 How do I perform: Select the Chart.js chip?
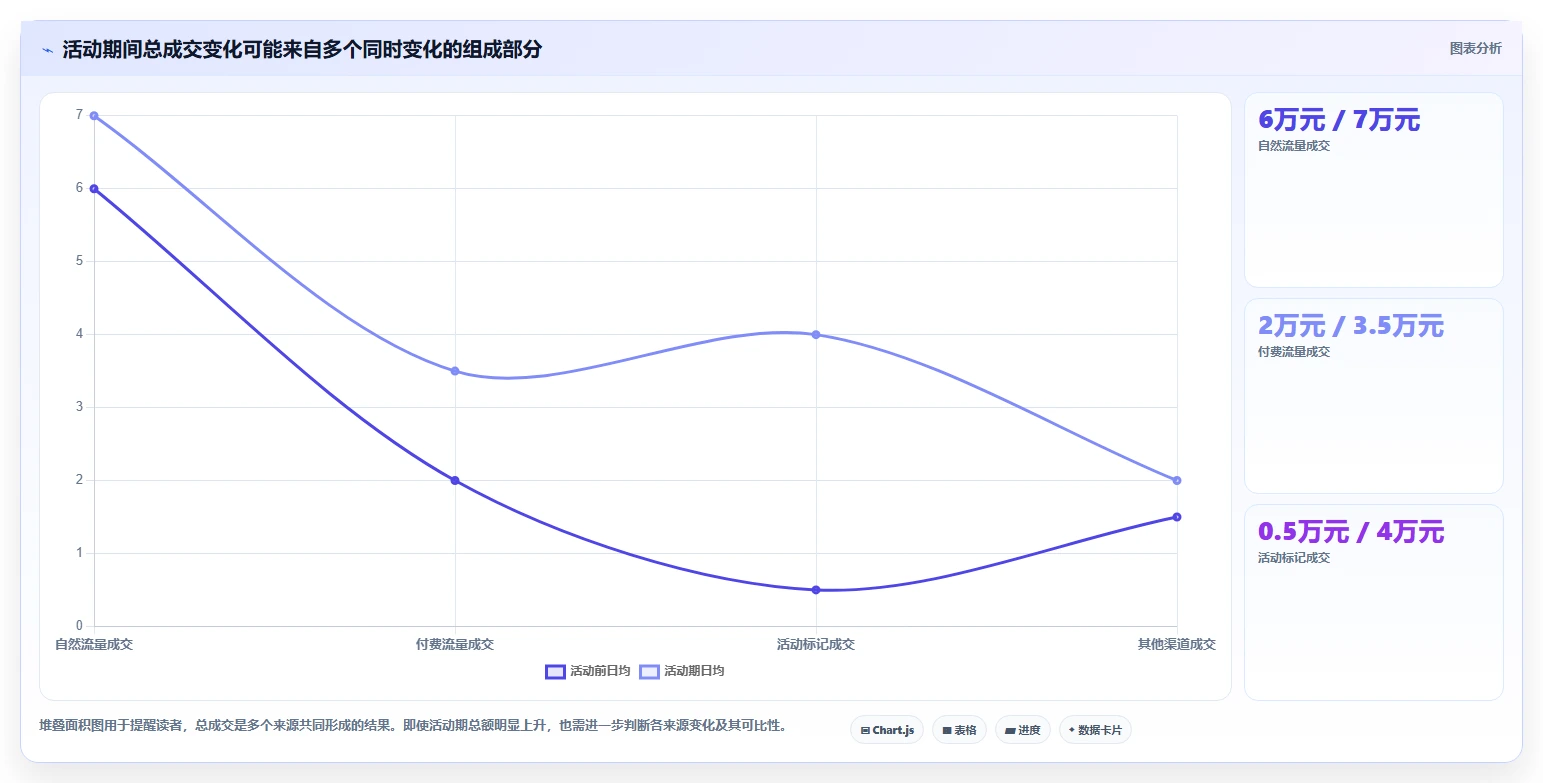tap(887, 730)
